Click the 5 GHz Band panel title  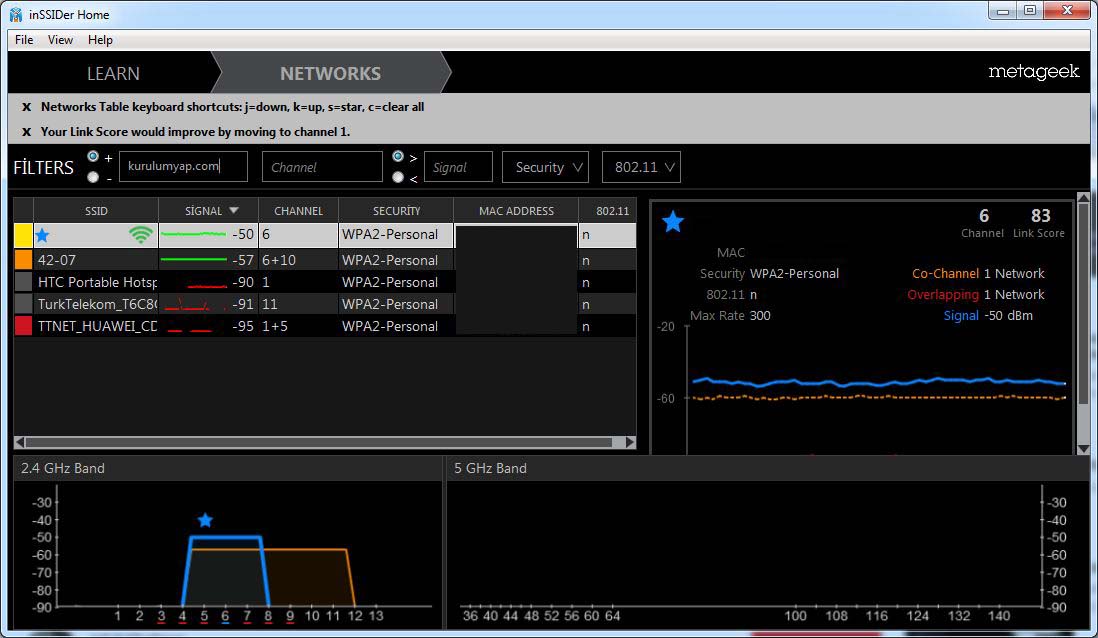490,468
